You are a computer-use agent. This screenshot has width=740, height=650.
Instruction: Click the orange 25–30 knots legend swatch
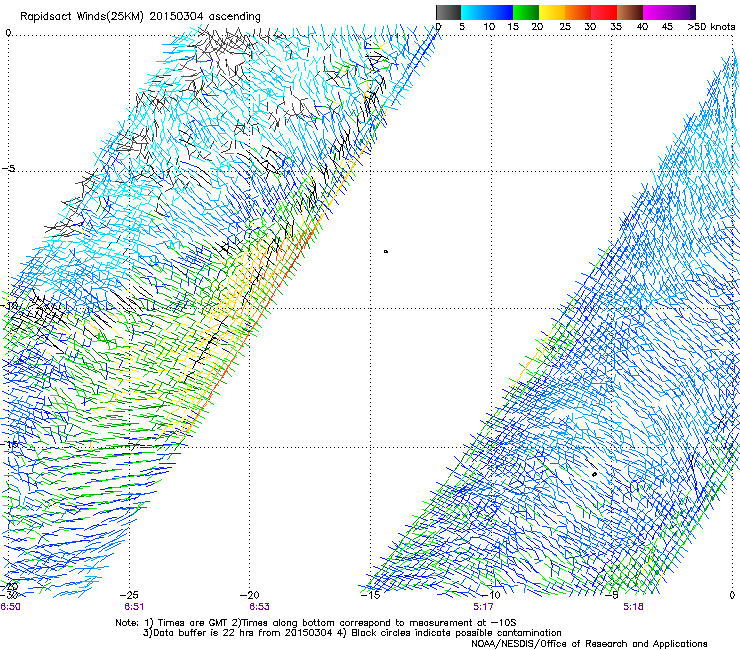[x=578, y=12]
